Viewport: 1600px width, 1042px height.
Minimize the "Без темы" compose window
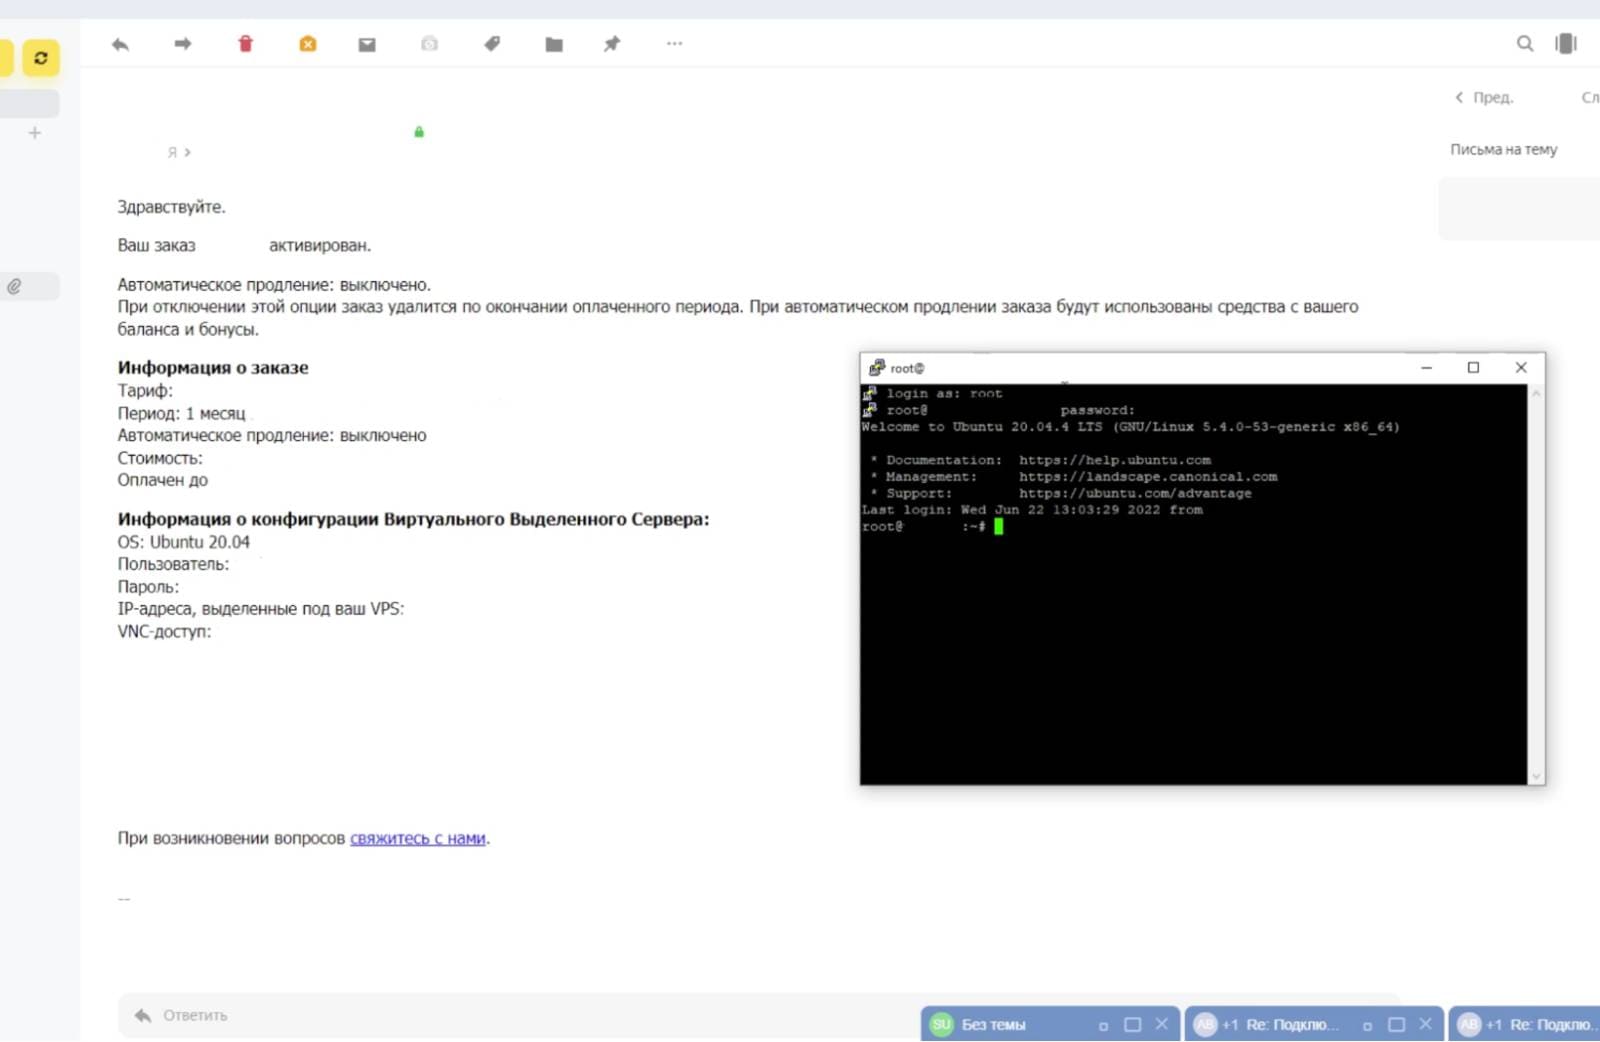point(1104,1026)
